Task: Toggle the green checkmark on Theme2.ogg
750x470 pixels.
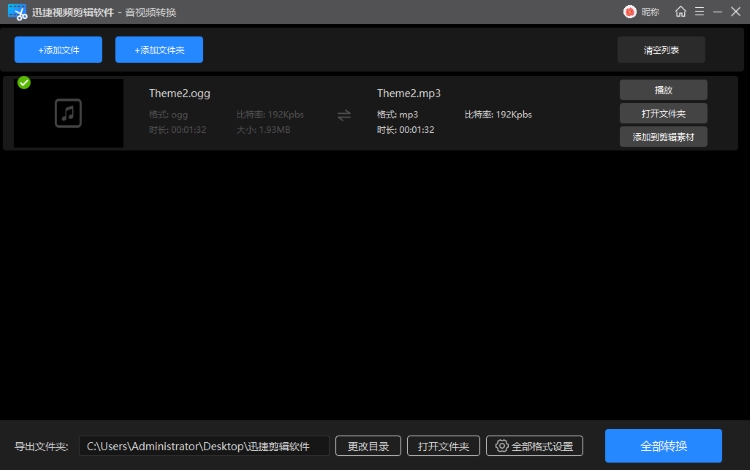Action: tap(24, 82)
